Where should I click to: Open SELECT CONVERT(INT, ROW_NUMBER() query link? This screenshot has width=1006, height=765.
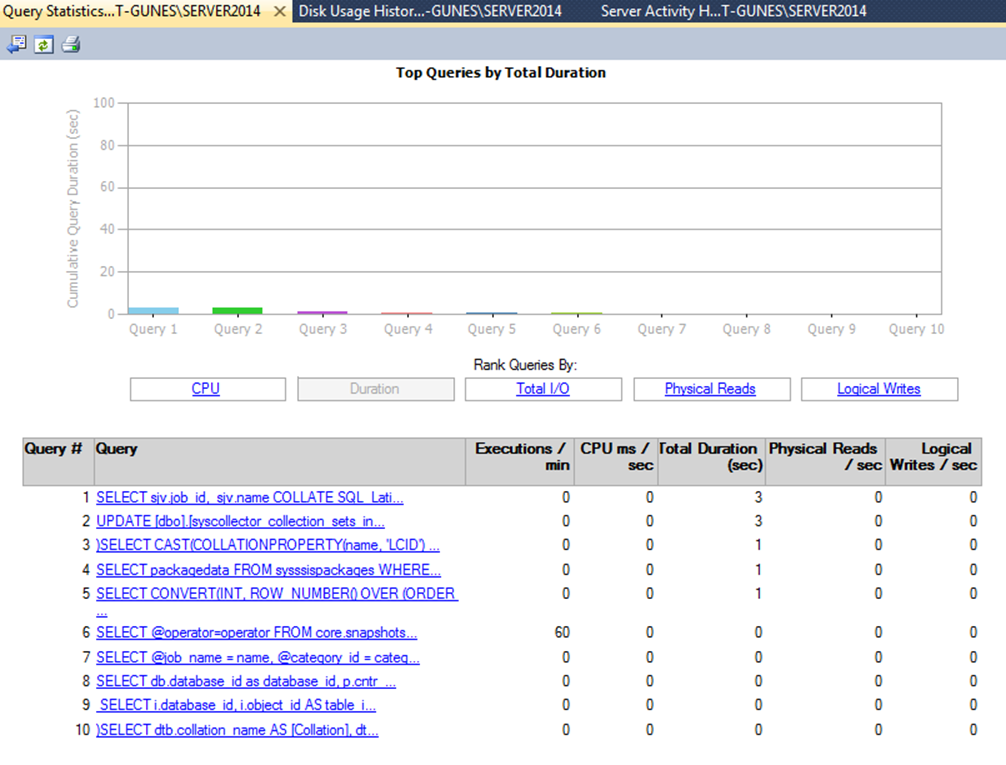pyautogui.click(x=277, y=594)
